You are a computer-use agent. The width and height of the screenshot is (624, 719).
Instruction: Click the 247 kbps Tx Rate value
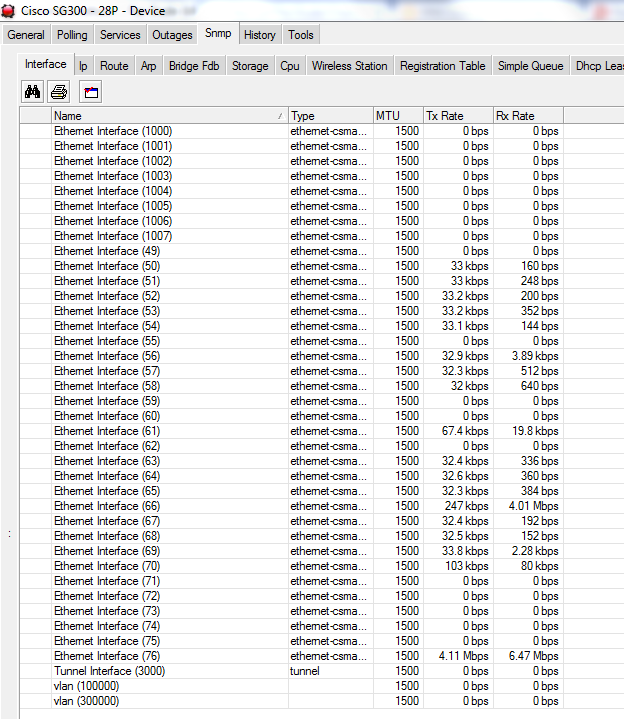tap(467, 506)
